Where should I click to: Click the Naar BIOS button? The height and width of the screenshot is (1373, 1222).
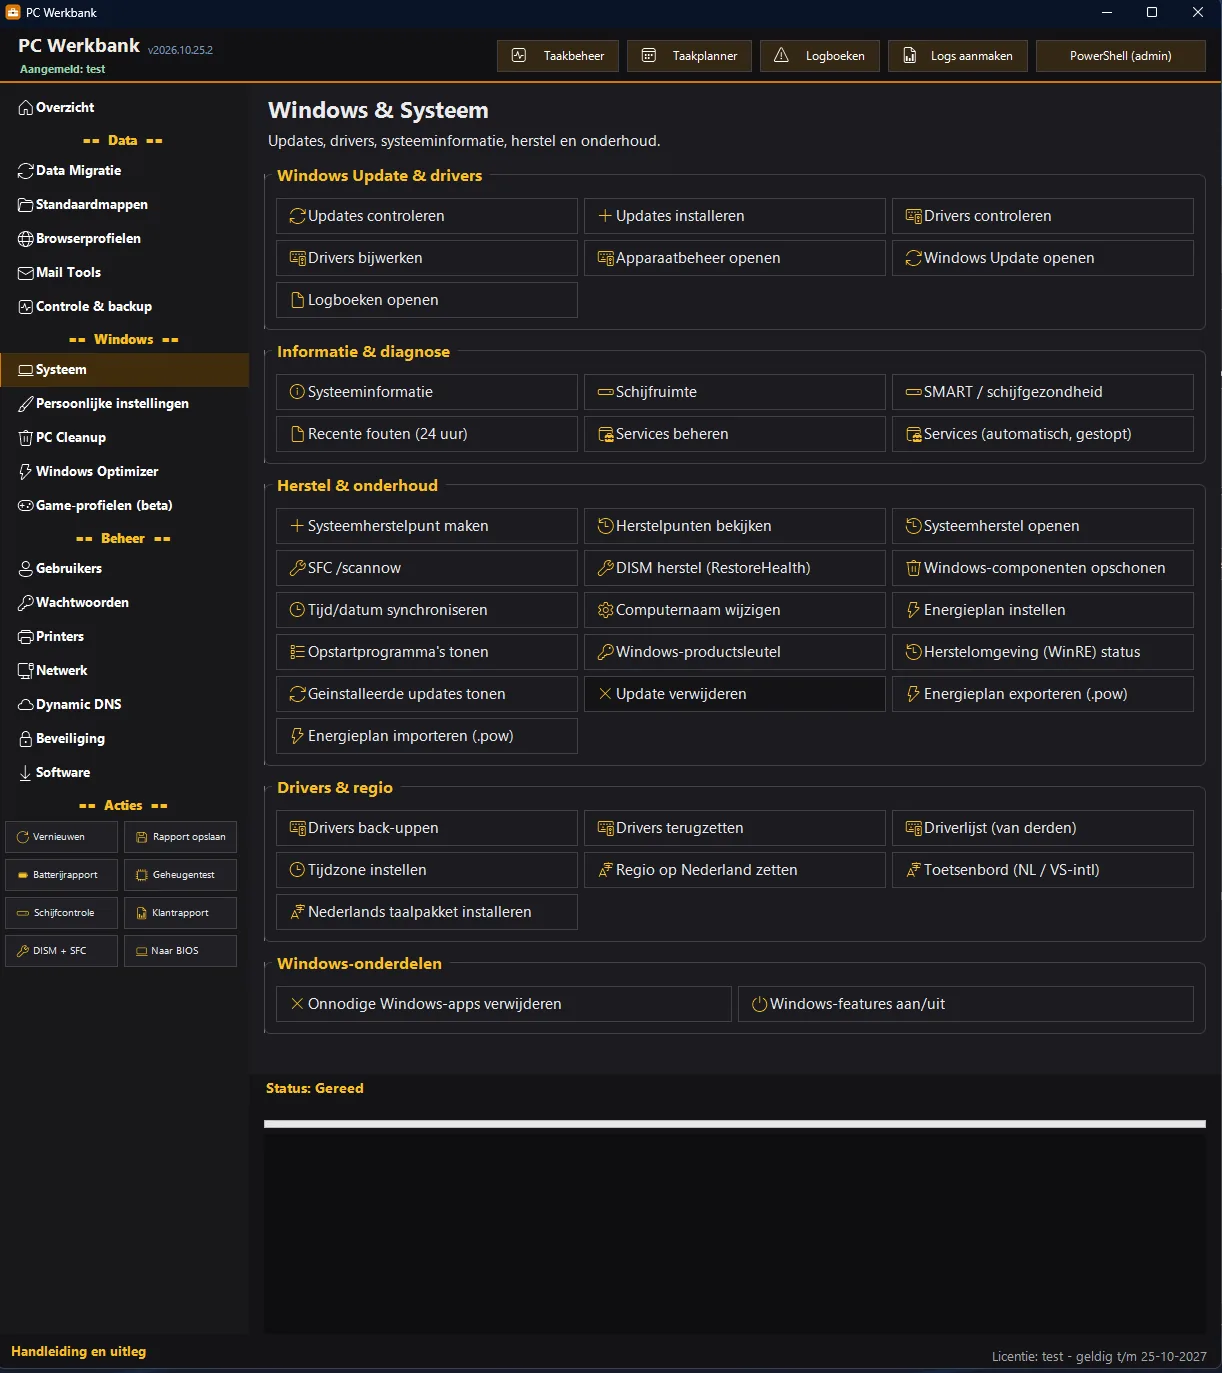click(180, 951)
